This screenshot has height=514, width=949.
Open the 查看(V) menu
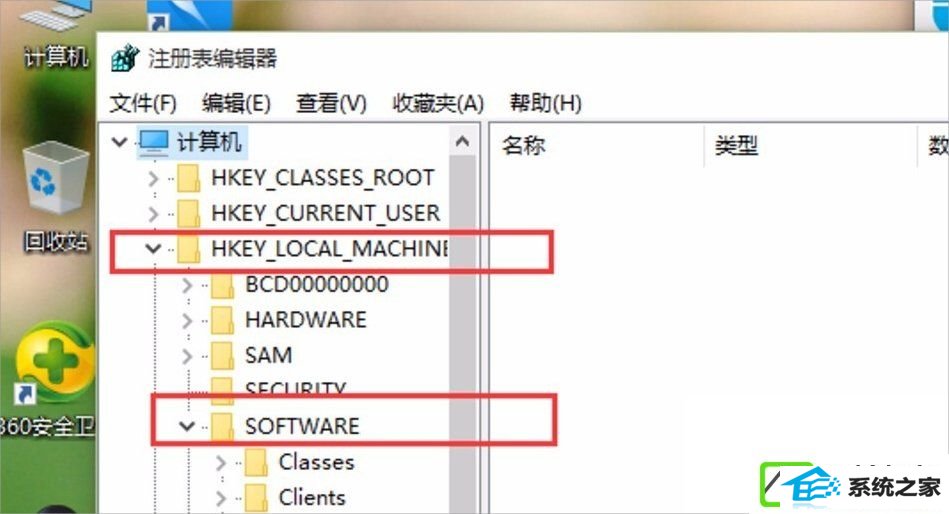click(x=331, y=104)
